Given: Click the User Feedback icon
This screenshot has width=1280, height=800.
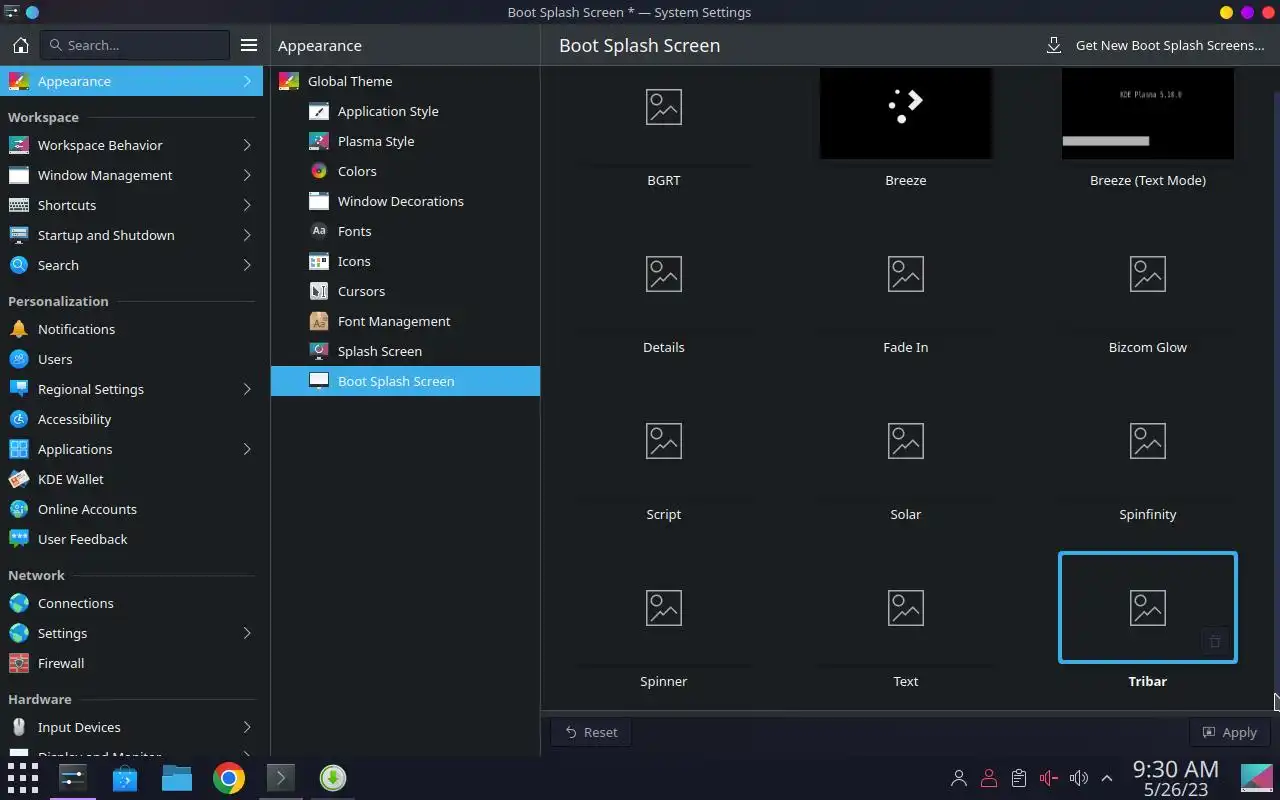Looking at the screenshot, I should (18, 539).
